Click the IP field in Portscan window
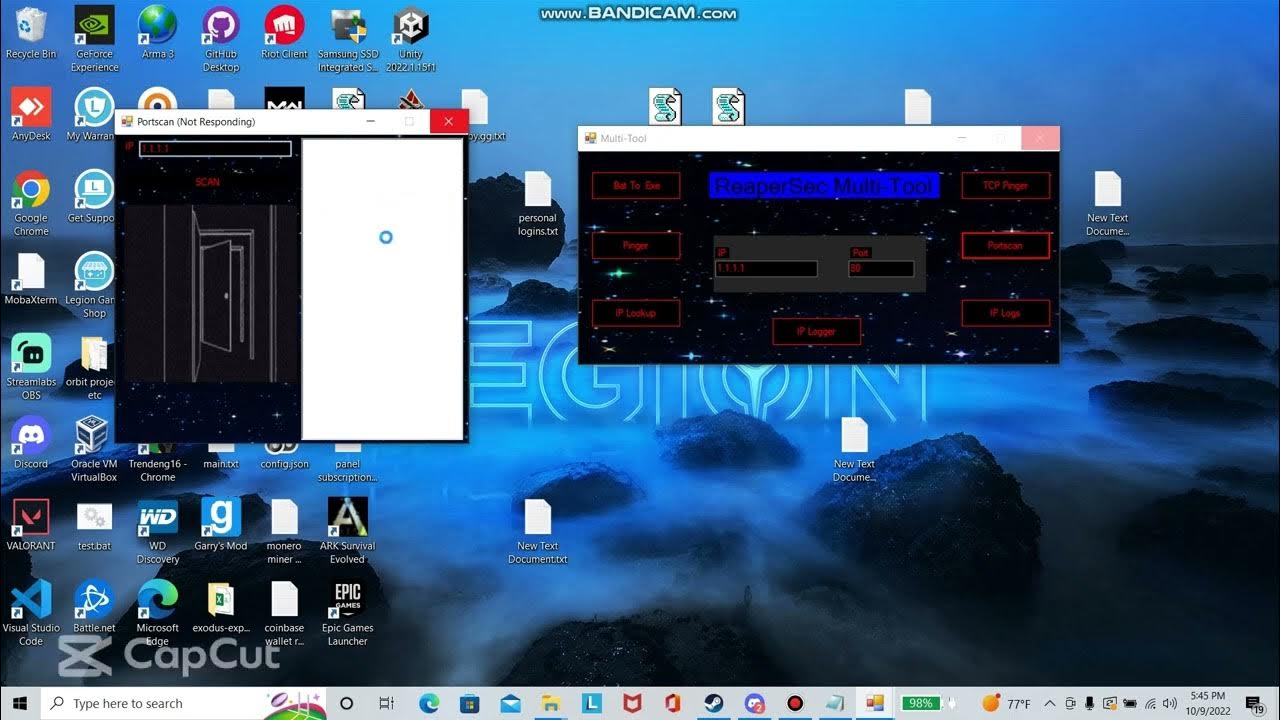 tap(215, 149)
